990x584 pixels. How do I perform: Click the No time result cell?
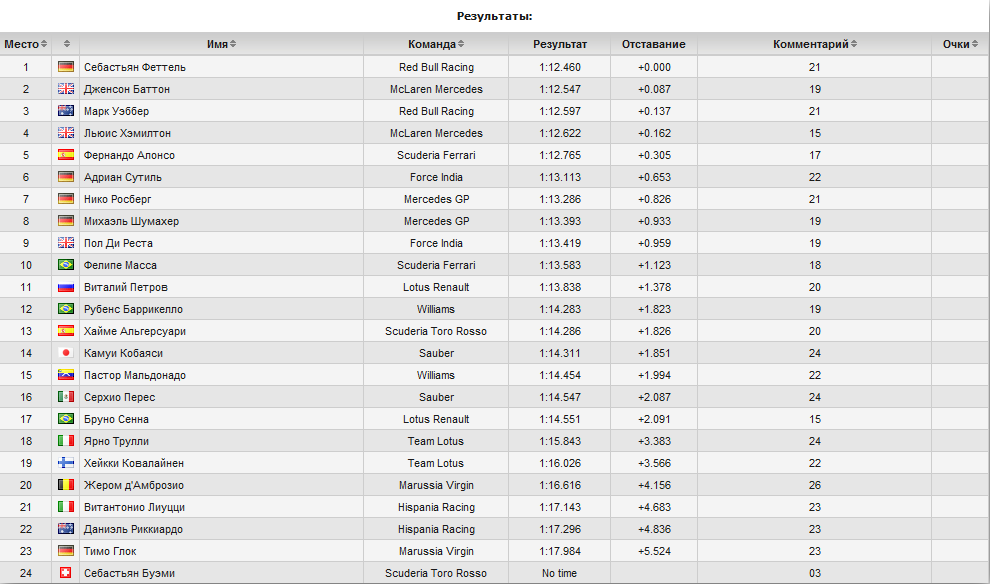[x=559, y=573]
